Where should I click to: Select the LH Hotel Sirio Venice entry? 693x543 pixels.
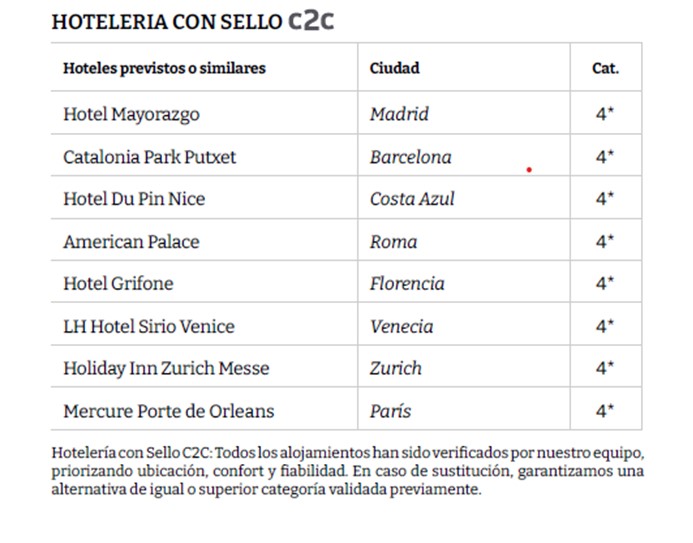click(148, 326)
